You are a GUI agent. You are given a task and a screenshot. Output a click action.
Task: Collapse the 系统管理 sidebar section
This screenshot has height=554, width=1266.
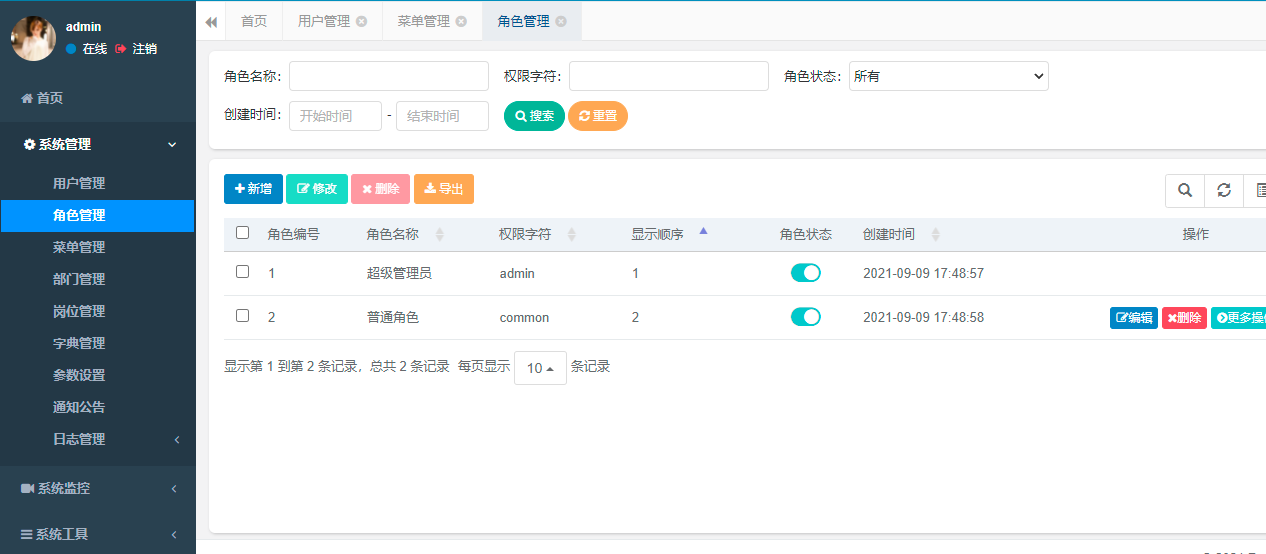click(x=98, y=144)
